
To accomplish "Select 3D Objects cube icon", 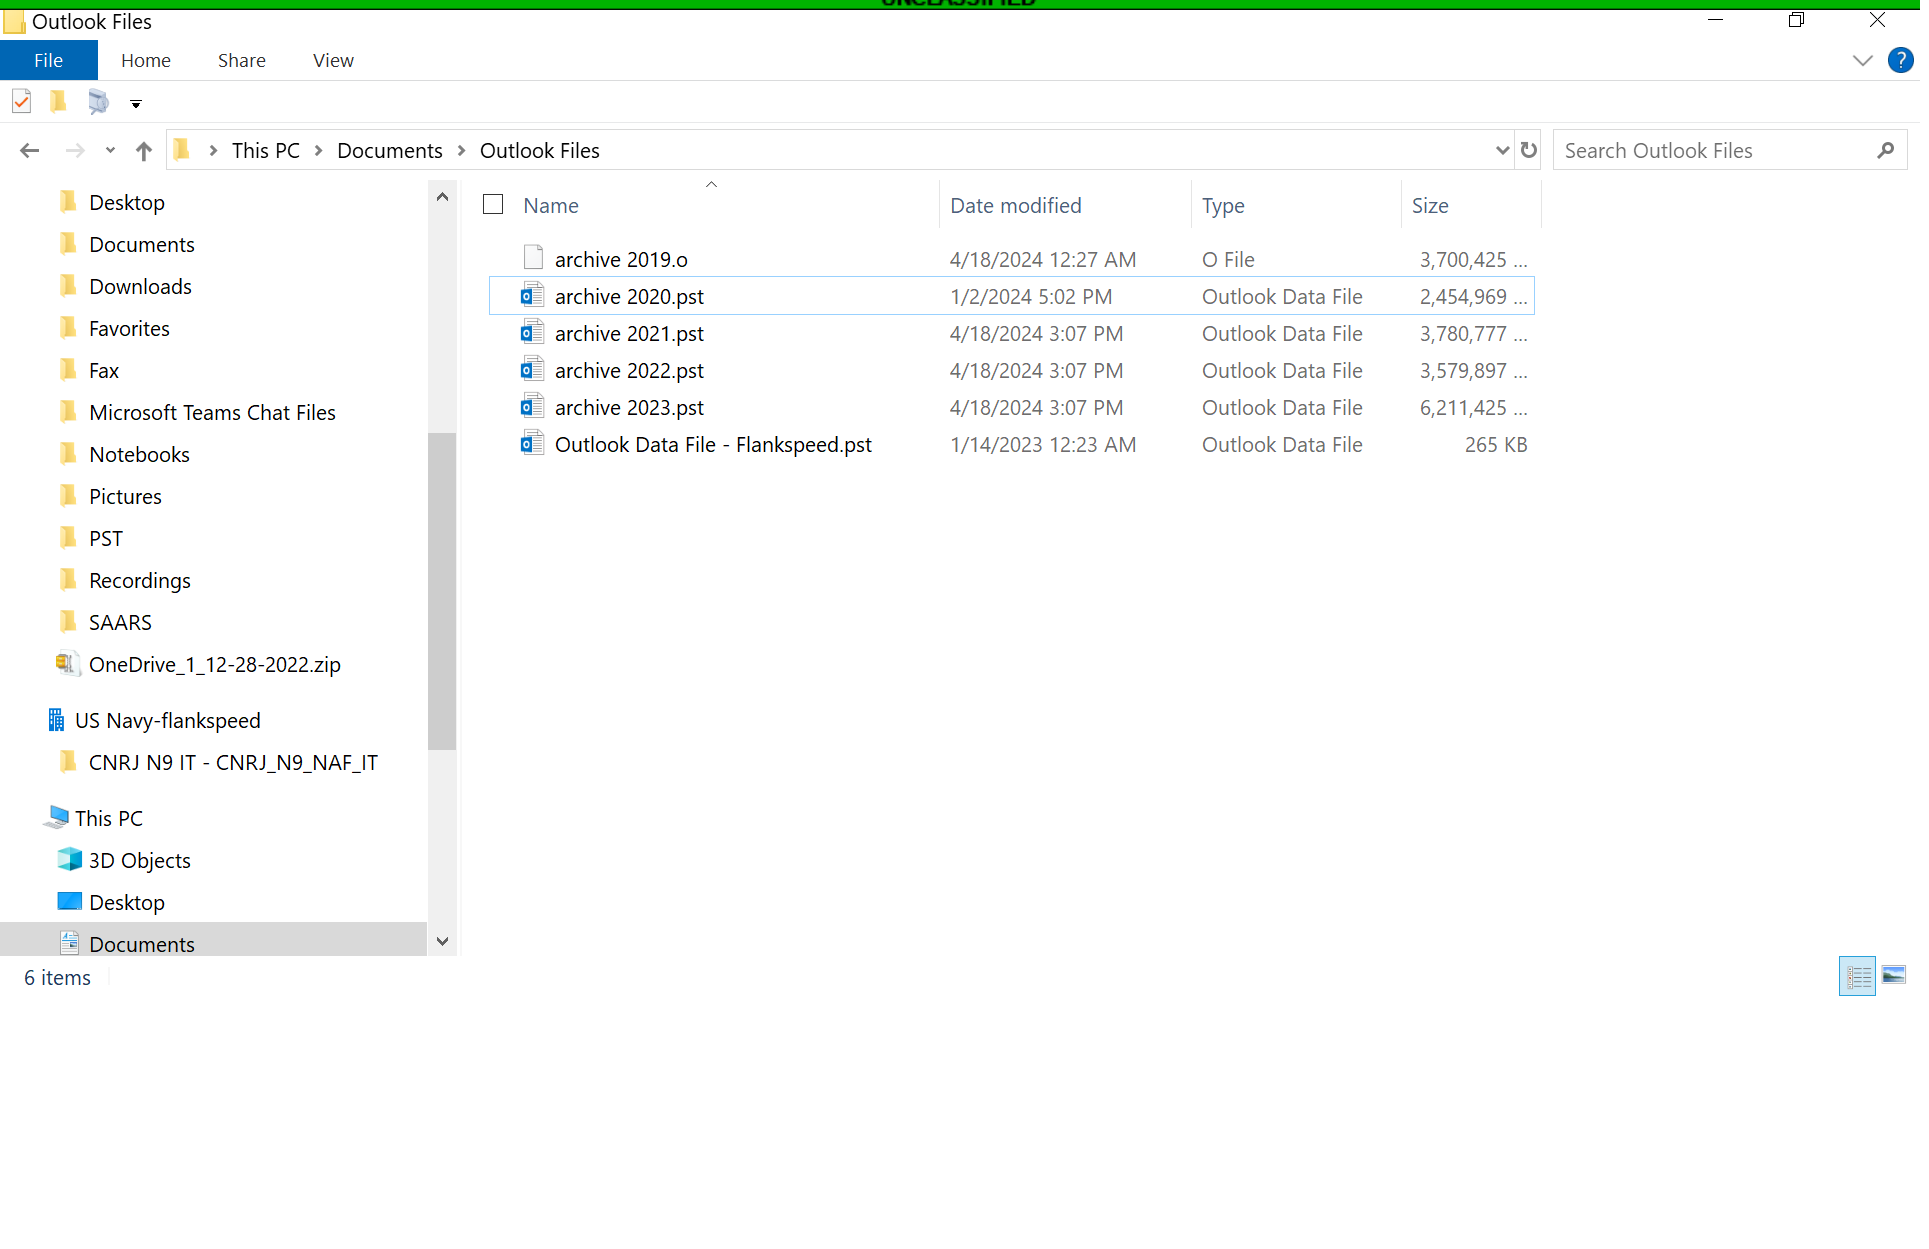I will tap(70, 860).
